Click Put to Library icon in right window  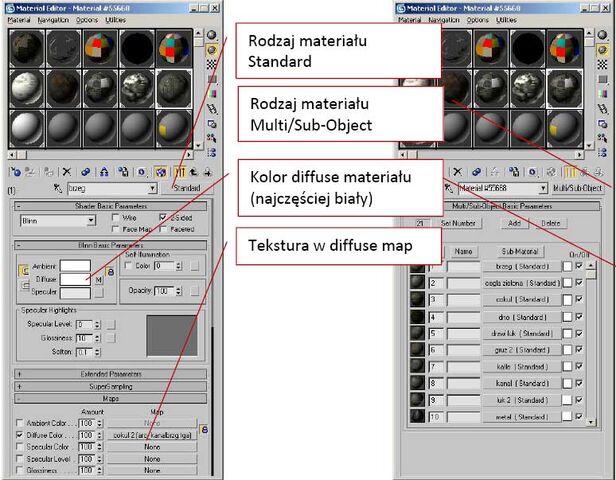tap(513, 172)
